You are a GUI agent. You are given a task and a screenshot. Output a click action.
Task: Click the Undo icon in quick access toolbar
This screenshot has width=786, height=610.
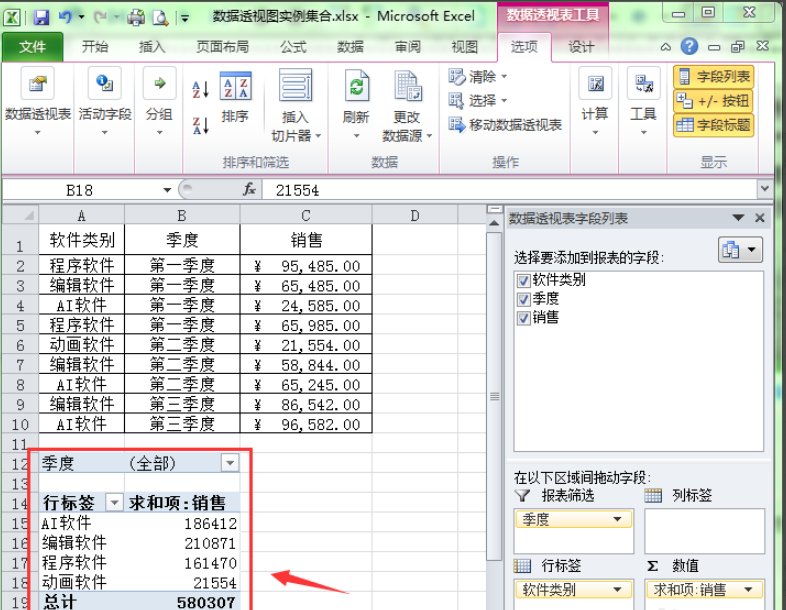66,18
